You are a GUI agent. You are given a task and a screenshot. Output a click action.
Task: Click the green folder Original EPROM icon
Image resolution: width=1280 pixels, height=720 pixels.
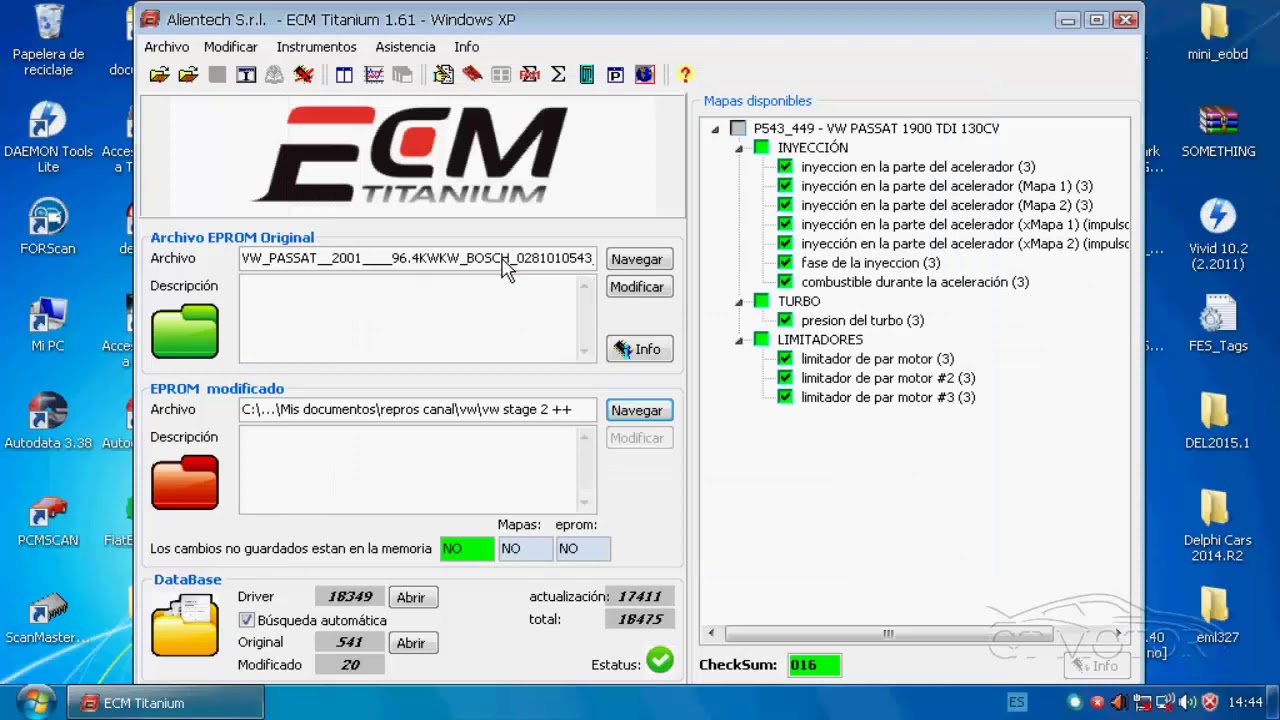point(185,331)
